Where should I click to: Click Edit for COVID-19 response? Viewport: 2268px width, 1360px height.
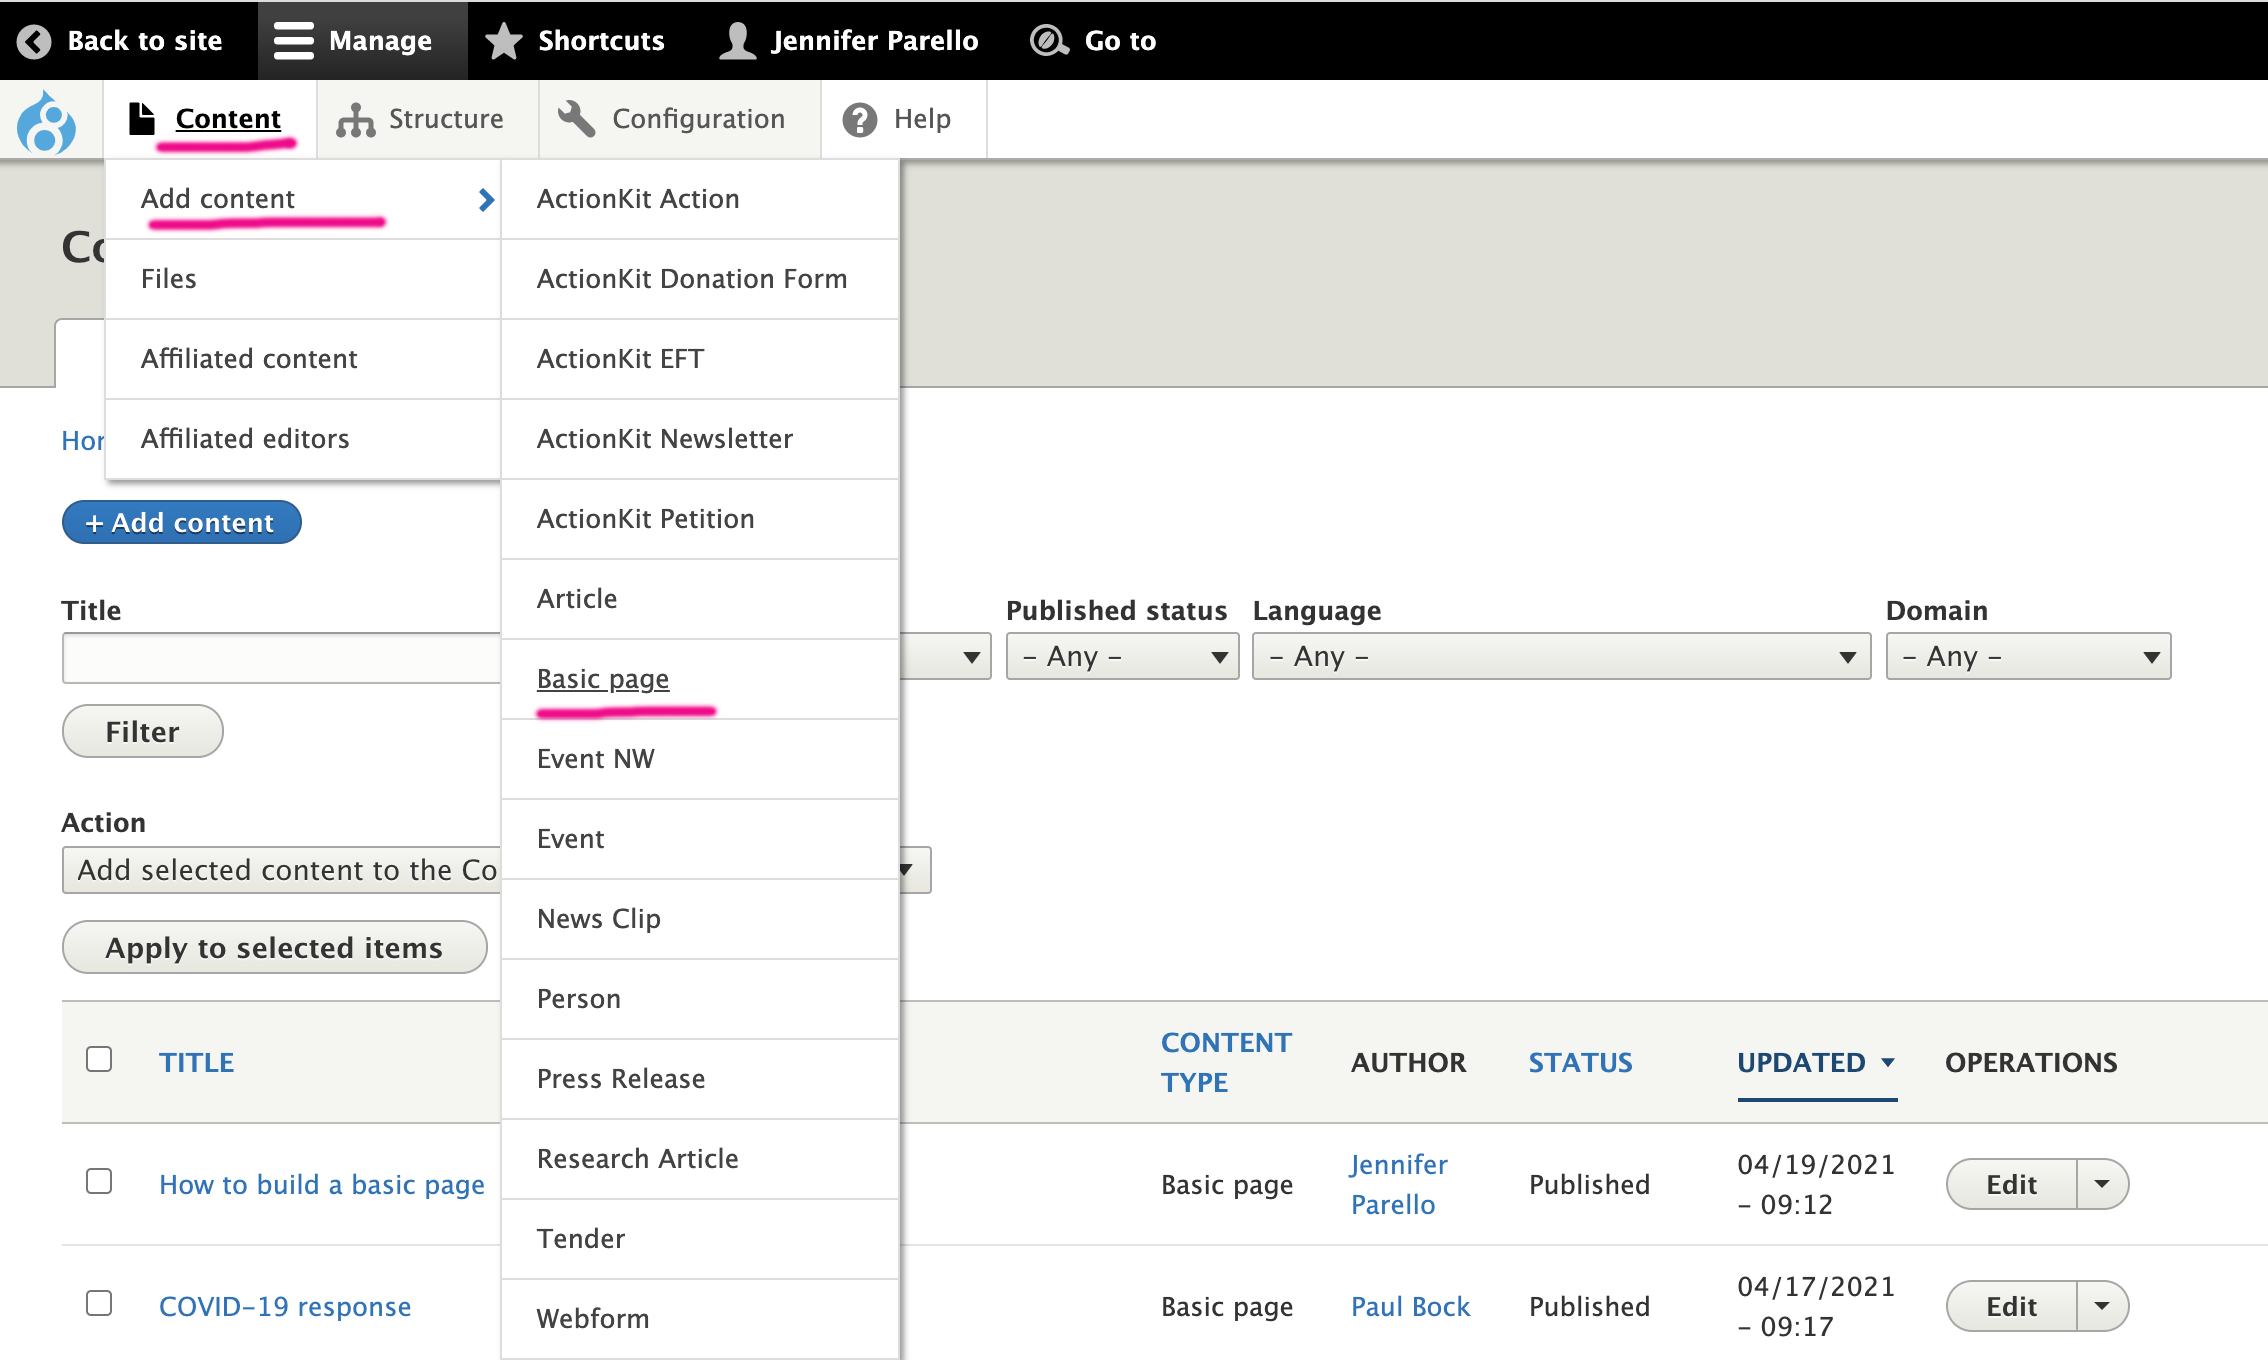2011,1306
